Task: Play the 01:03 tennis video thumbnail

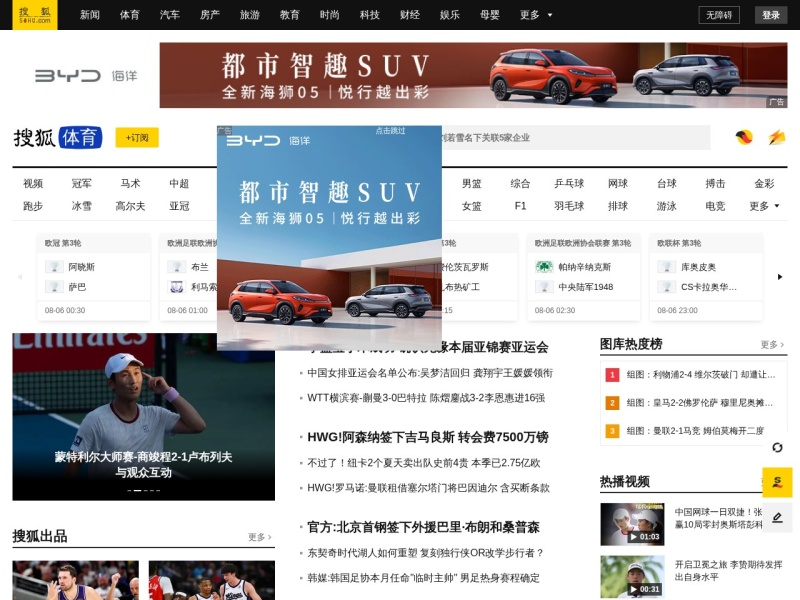Action: [632, 524]
